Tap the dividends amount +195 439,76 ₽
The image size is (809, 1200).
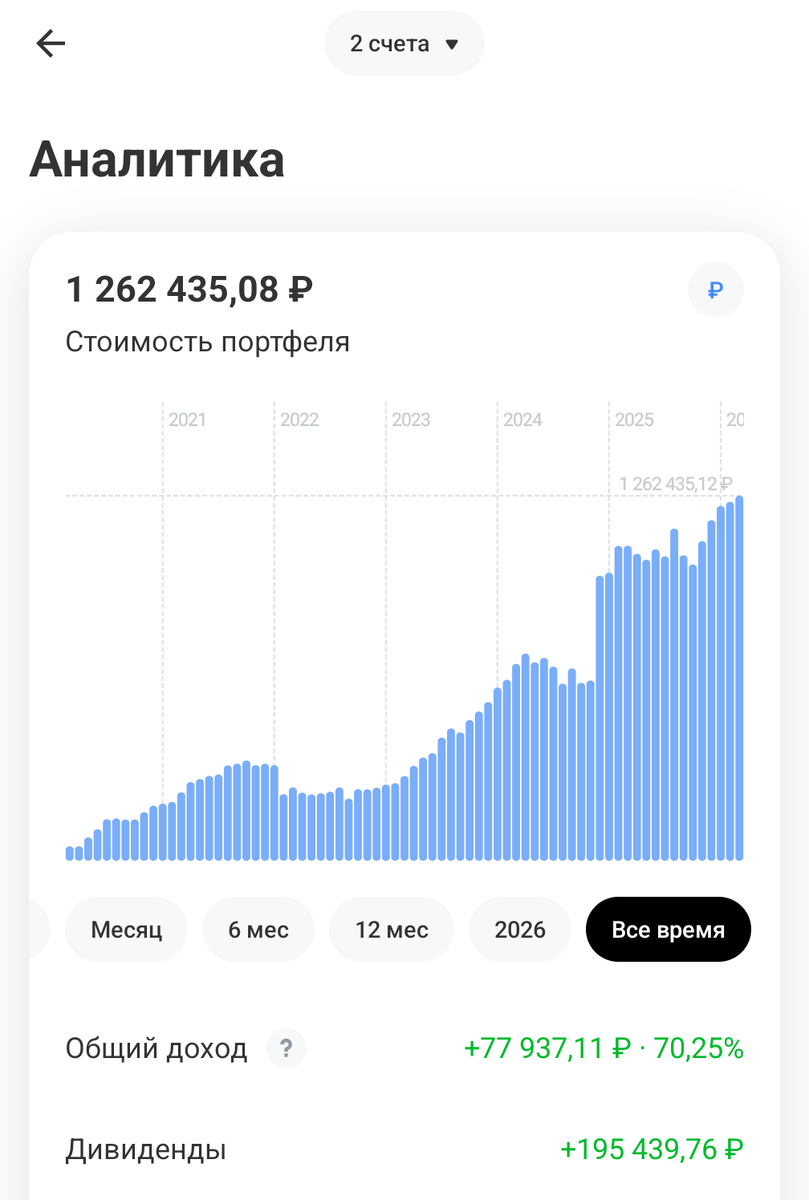click(x=651, y=1149)
